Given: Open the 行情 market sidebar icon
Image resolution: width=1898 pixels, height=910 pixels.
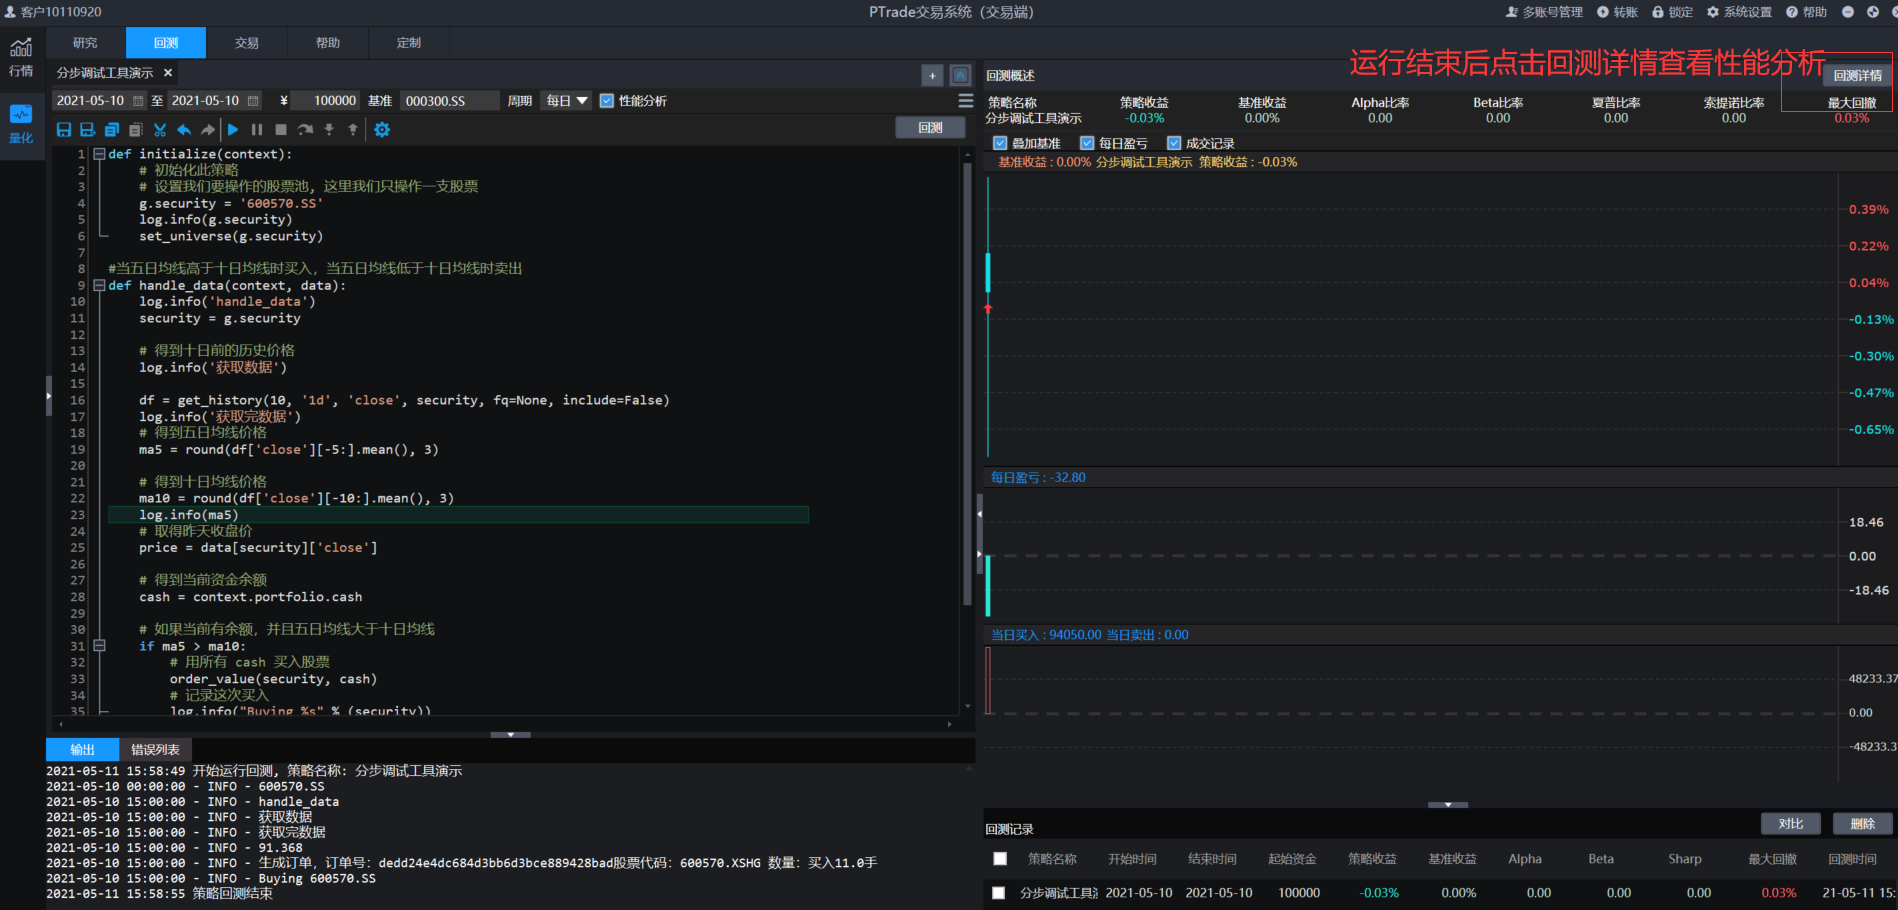Looking at the screenshot, I should (x=21, y=57).
